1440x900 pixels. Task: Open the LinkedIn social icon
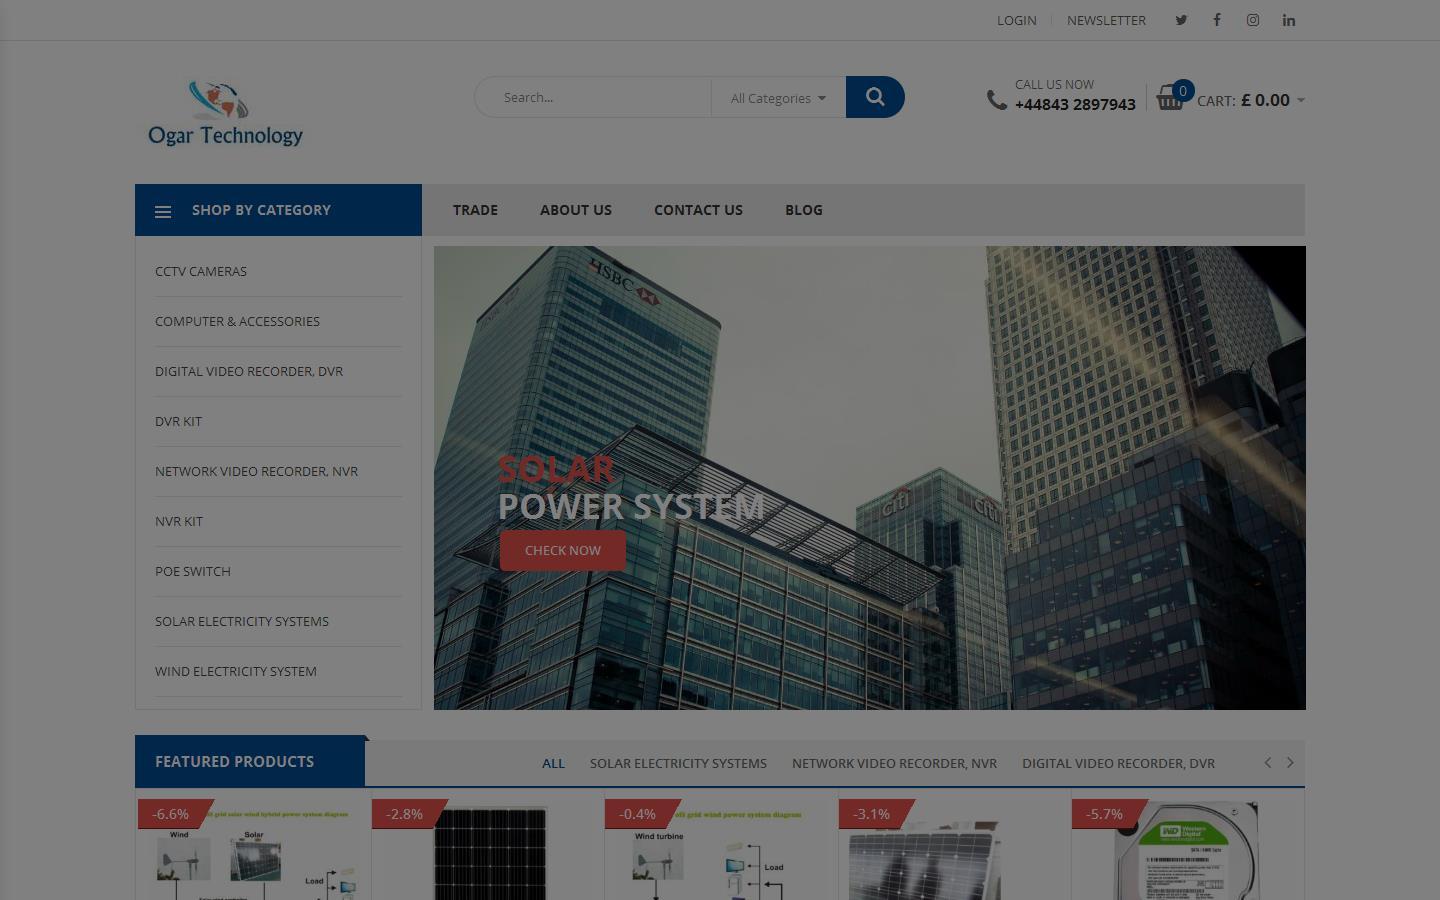[1289, 20]
